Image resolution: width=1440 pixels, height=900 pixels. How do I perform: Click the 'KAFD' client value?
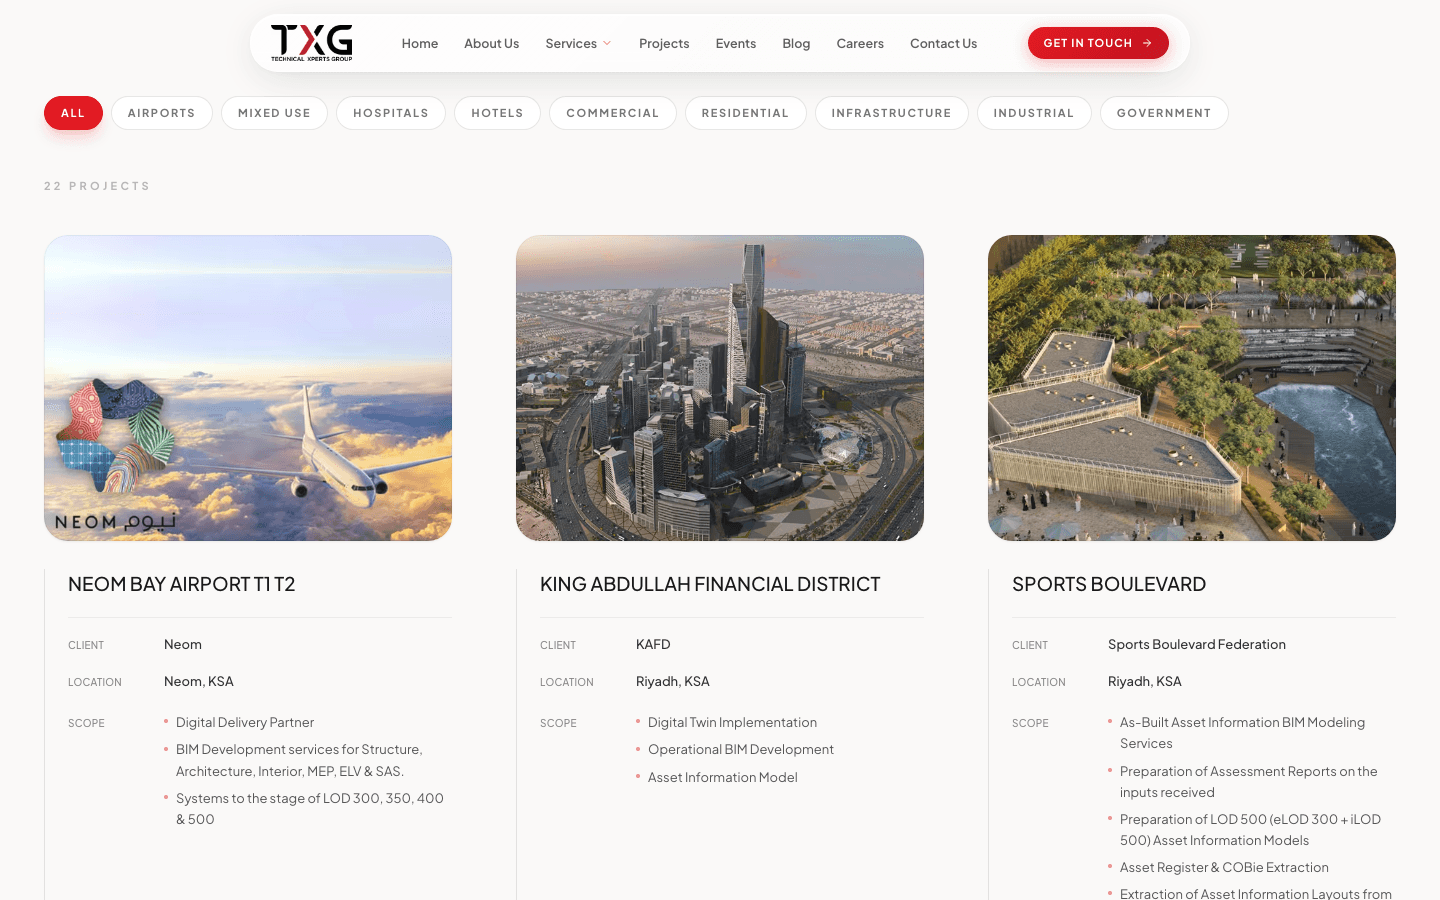653,644
